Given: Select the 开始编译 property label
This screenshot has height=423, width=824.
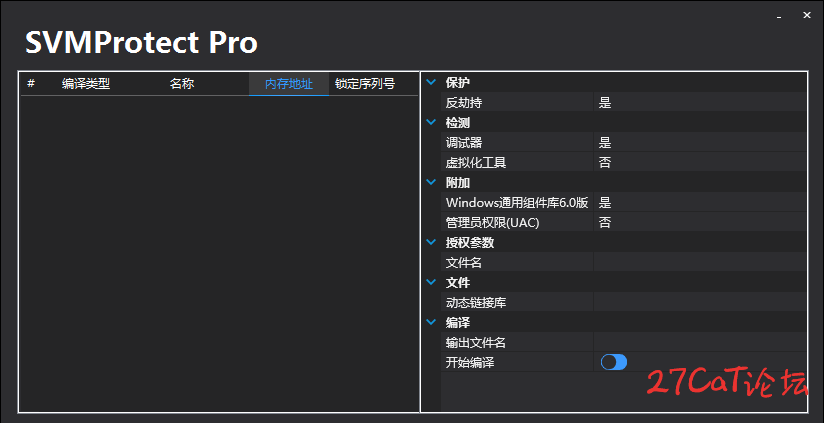Looking at the screenshot, I should click(470, 362).
